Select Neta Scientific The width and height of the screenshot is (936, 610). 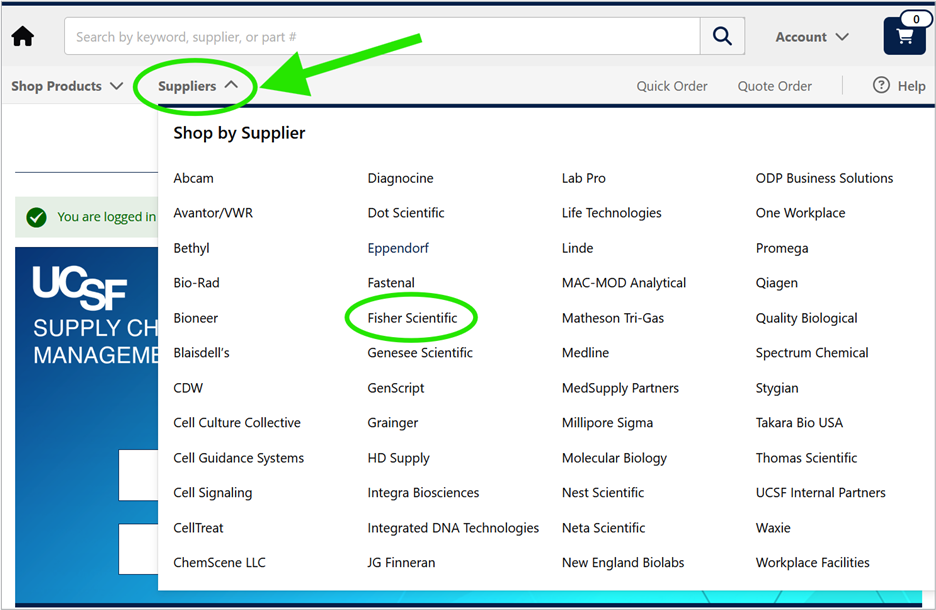tap(604, 528)
